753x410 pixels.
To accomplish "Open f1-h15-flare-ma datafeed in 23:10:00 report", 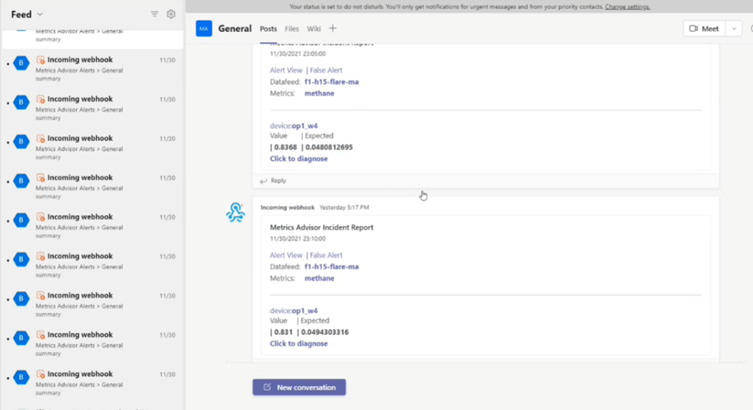I will (x=331, y=266).
